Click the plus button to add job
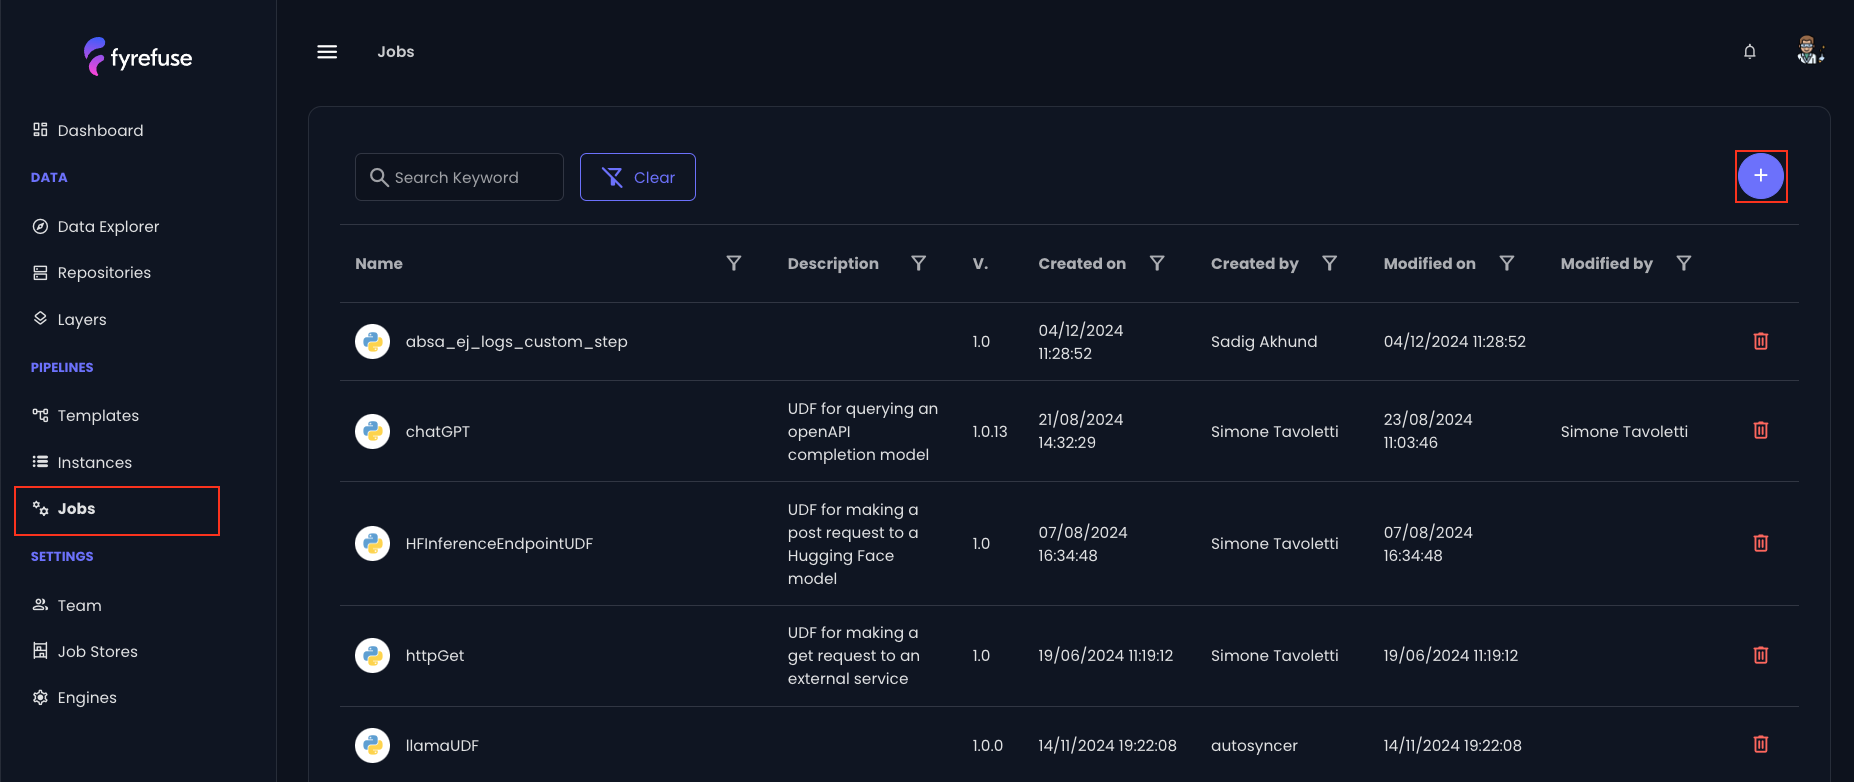Image resolution: width=1854 pixels, height=782 pixels. tap(1760, 176)
